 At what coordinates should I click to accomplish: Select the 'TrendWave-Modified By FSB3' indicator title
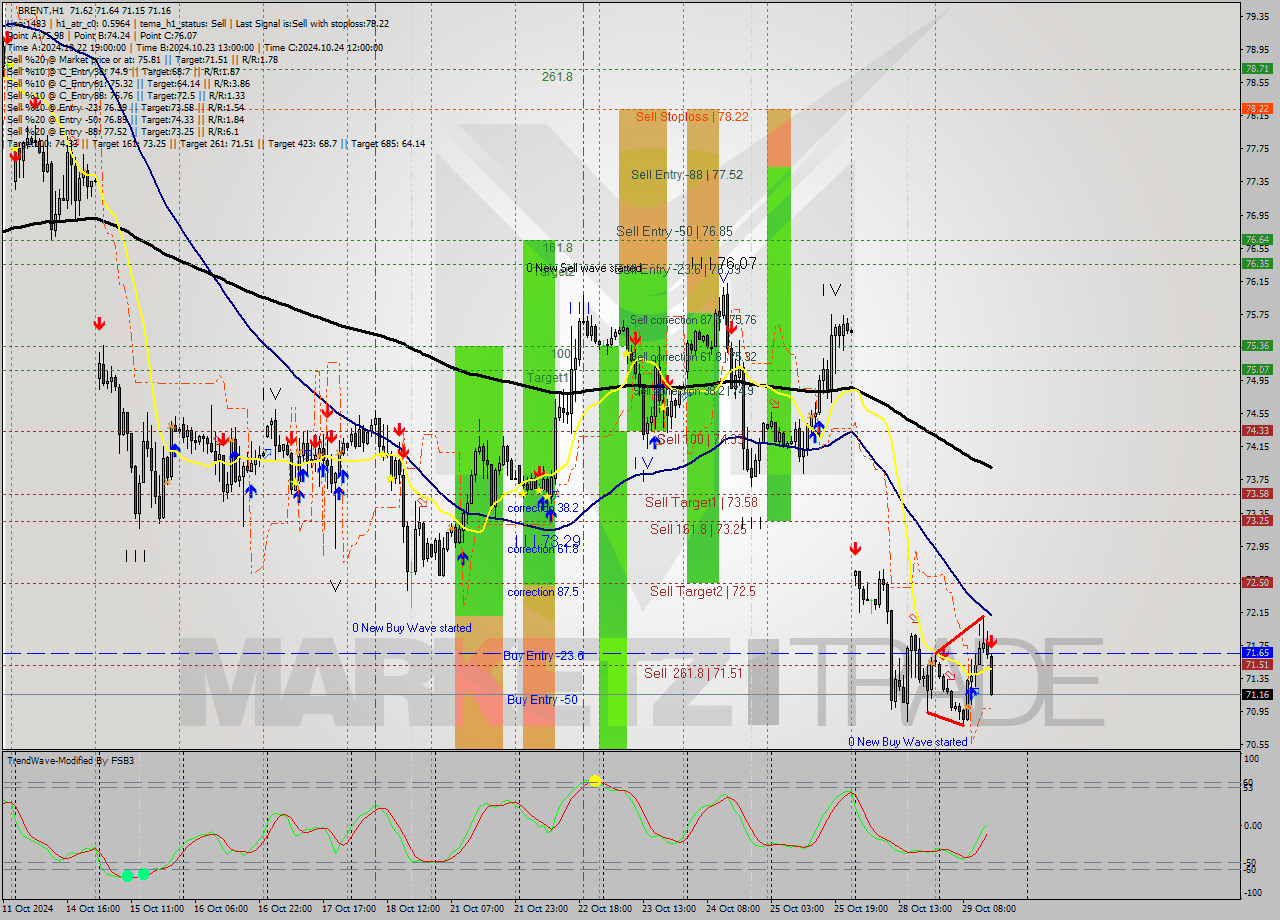(71, 761)
